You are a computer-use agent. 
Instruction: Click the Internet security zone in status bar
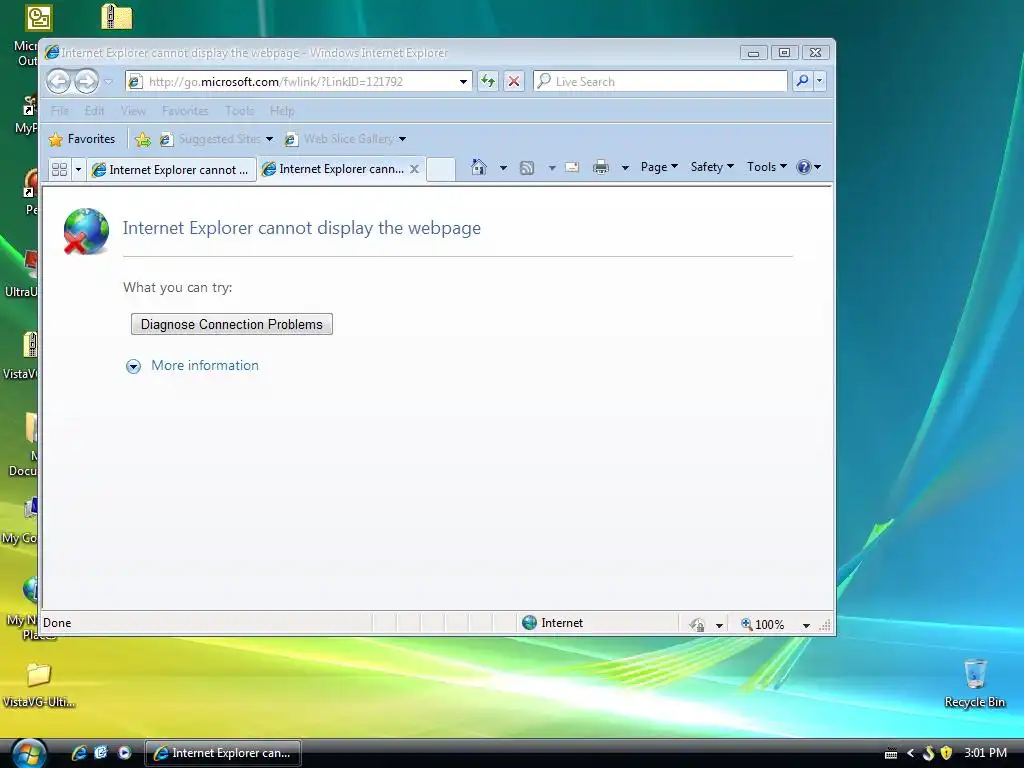tap(553, 623)
